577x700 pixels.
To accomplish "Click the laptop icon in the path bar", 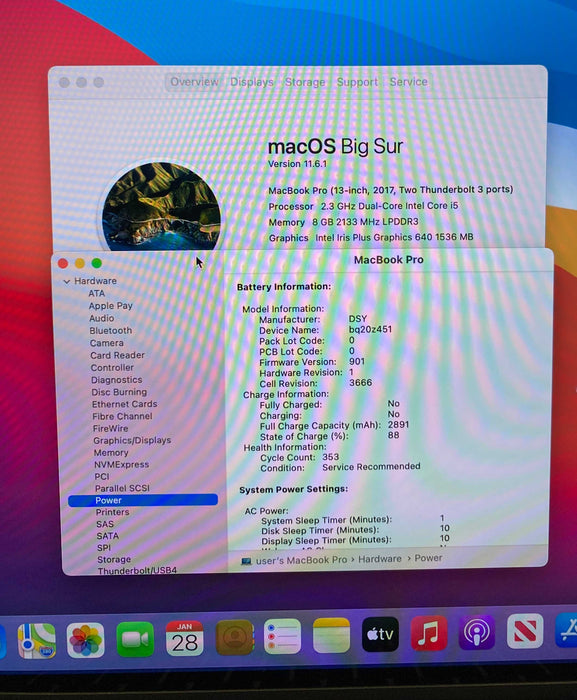I will click(246, 561).
